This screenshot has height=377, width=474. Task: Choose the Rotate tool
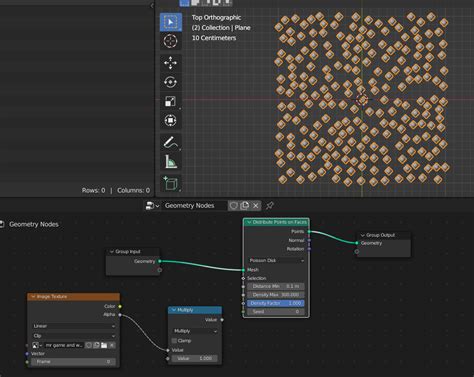click(171, 82)
